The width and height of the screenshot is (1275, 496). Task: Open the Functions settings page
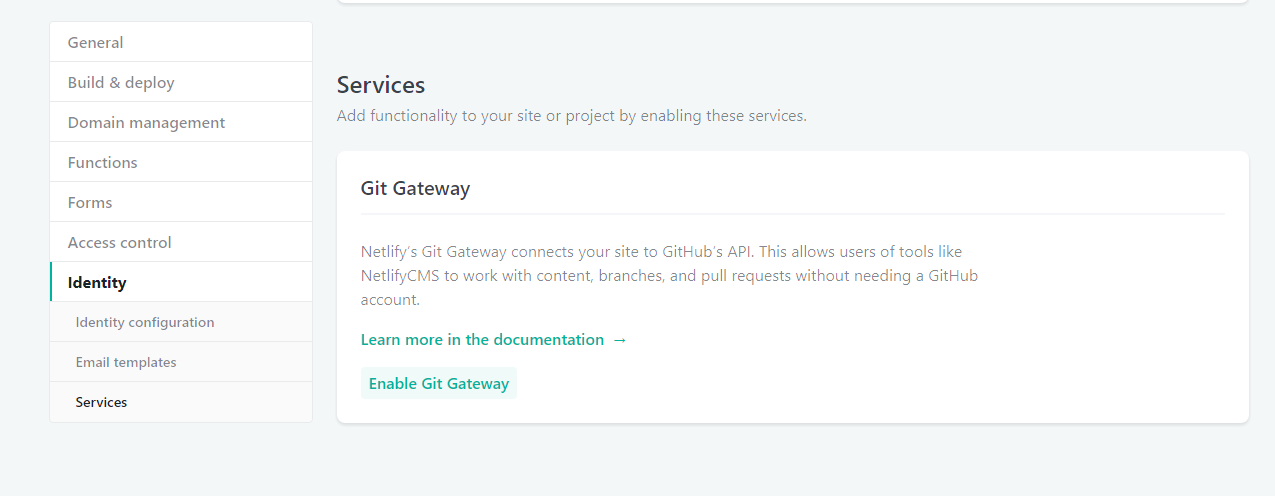(x=102, y=163)
